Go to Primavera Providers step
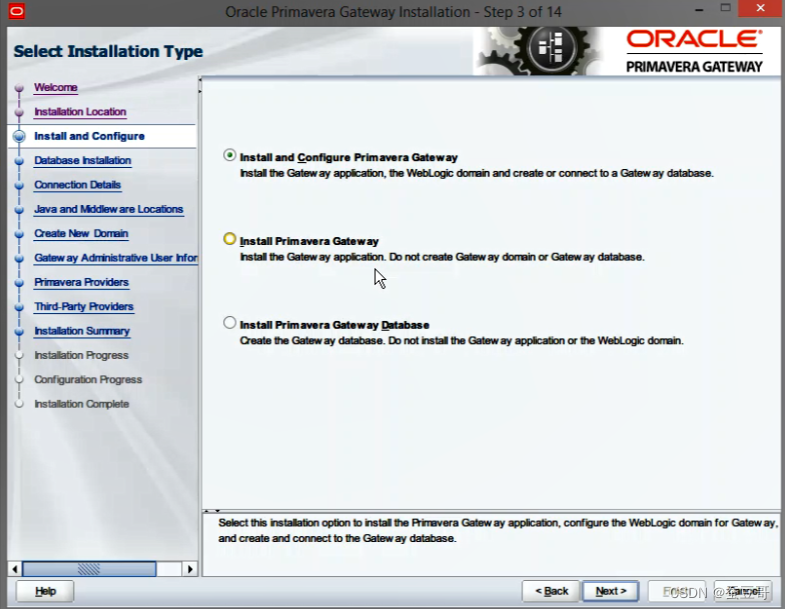Screen dimensions: 785x609 tap(82, 282)
